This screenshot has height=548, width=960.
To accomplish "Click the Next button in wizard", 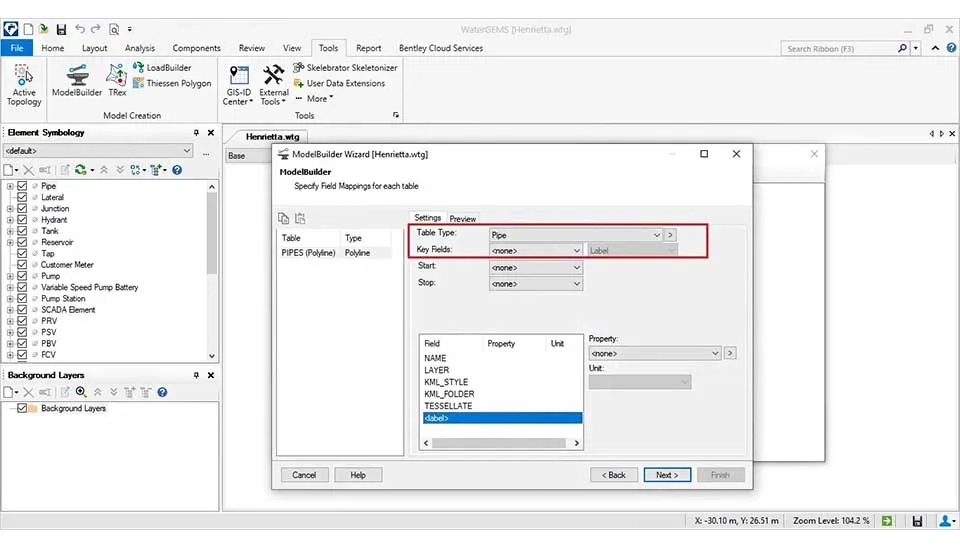I will pyautogui.click(x=667, y=475).
